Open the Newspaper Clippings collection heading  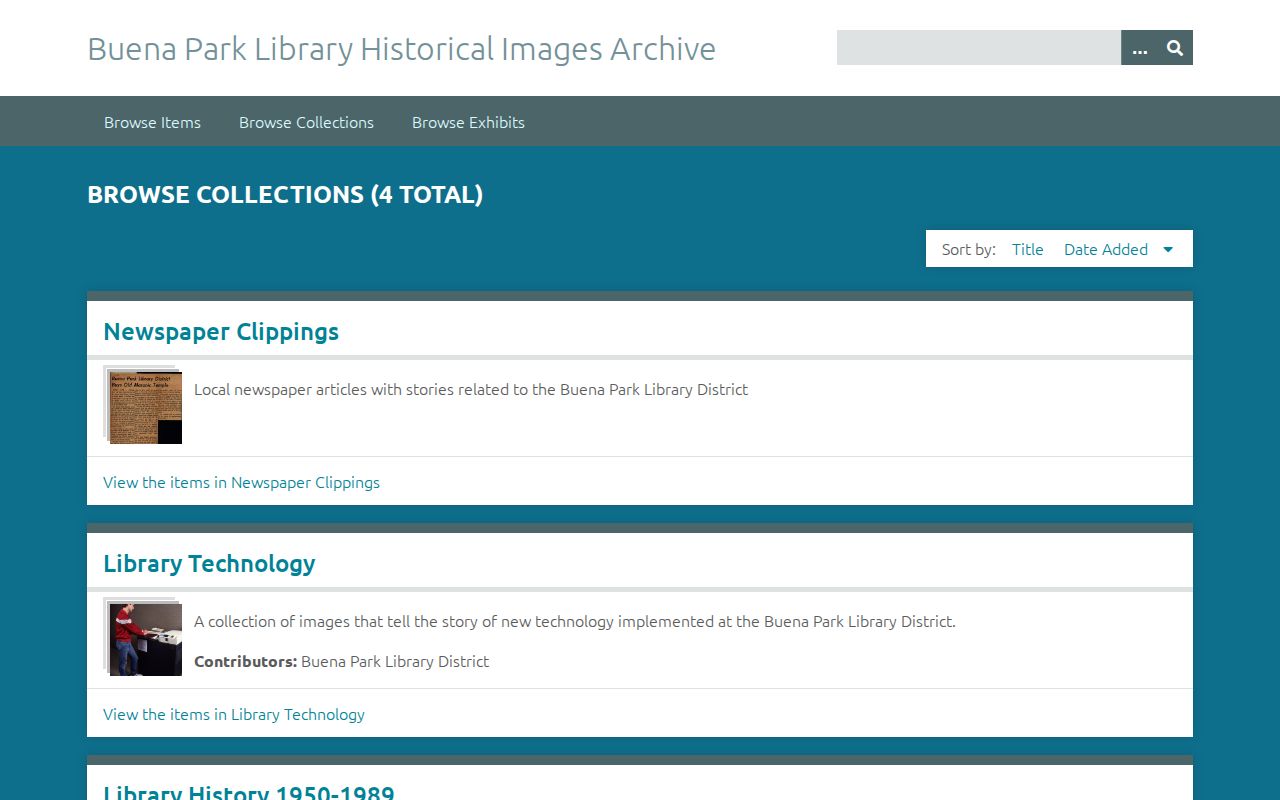coord(221,332)
